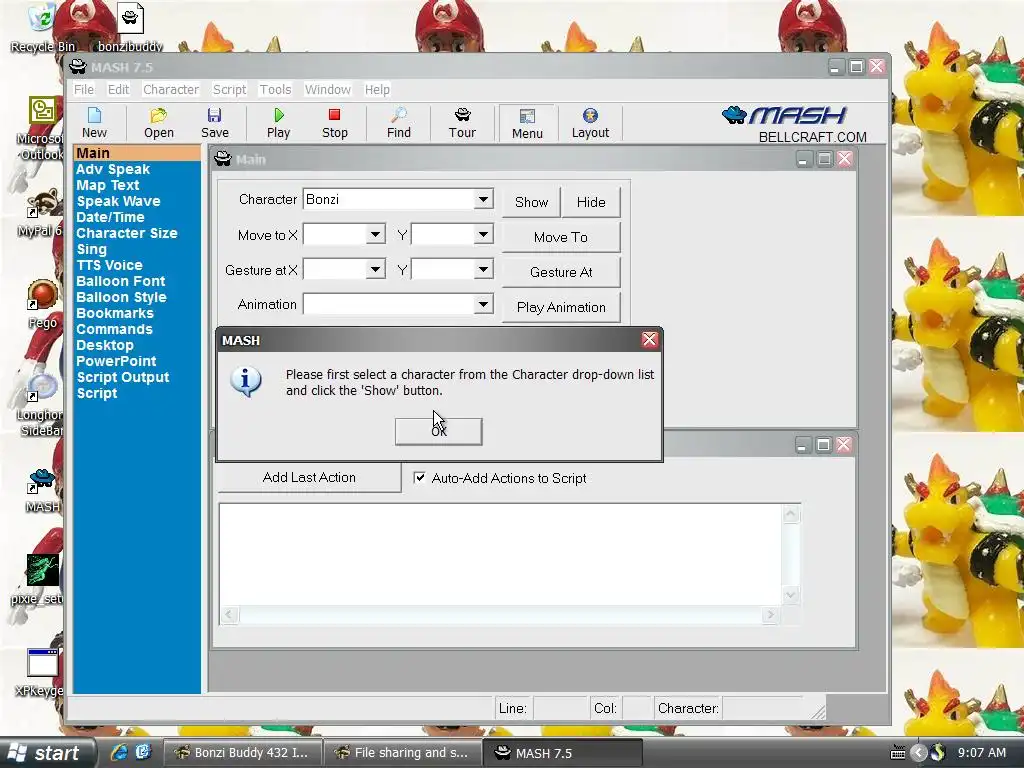The width and height of the screenshot is (1024, 768).
Task: Click the Move To button
Action: [x=561, y=237]
